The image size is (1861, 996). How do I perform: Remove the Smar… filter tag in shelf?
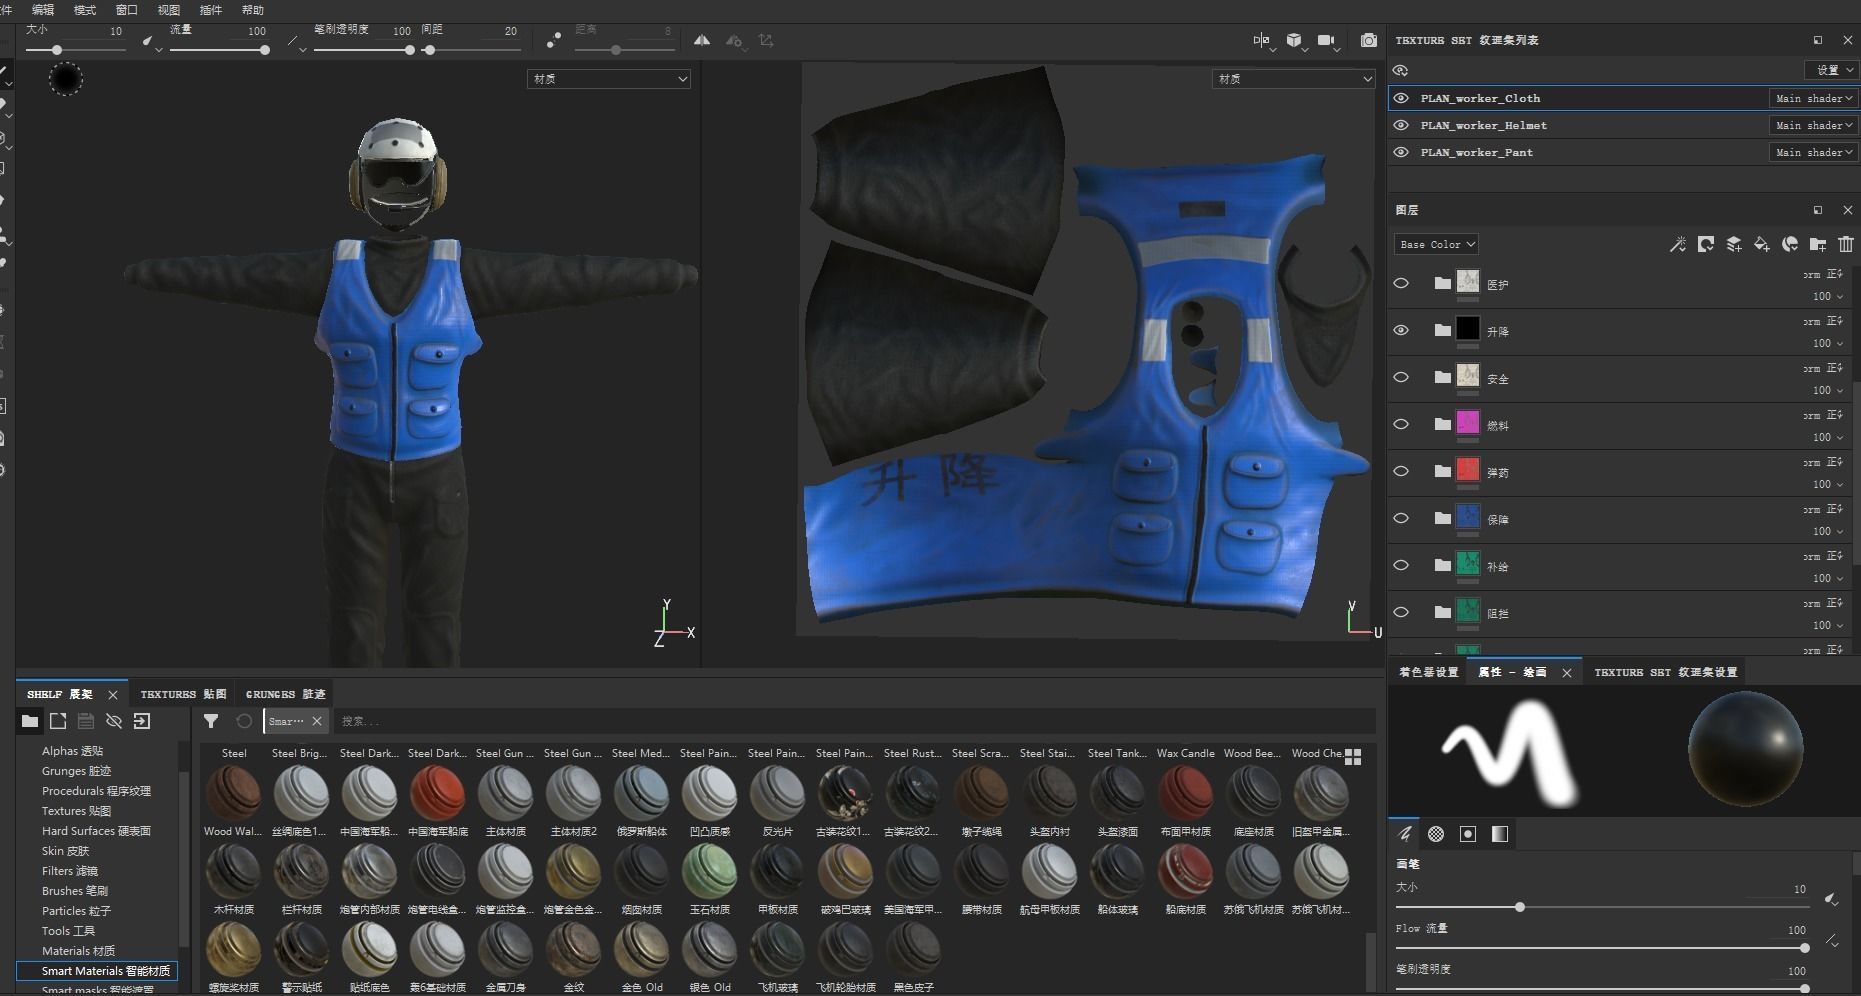click(x=317, y=721)
